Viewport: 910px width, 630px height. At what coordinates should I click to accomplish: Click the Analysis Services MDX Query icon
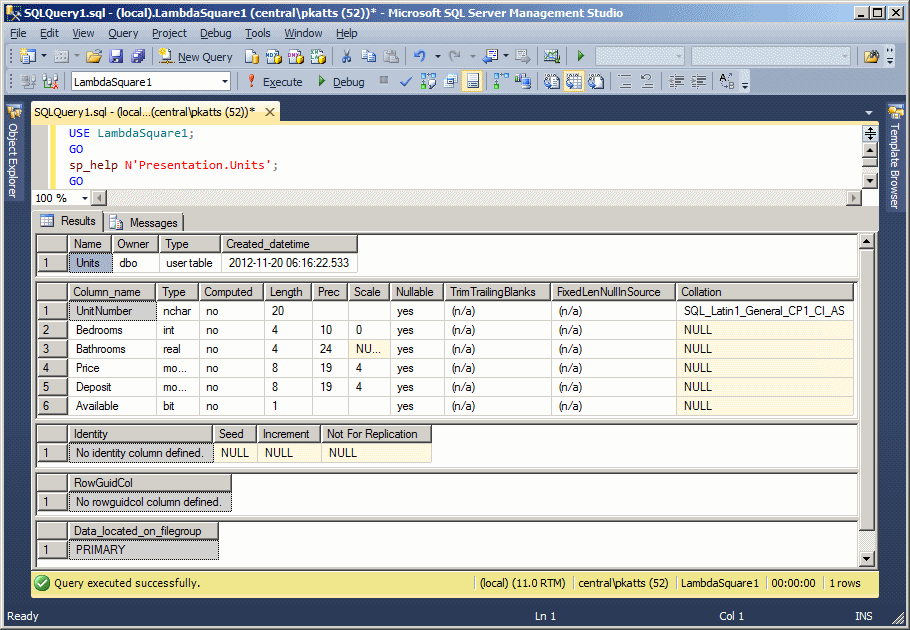(273, 56)
